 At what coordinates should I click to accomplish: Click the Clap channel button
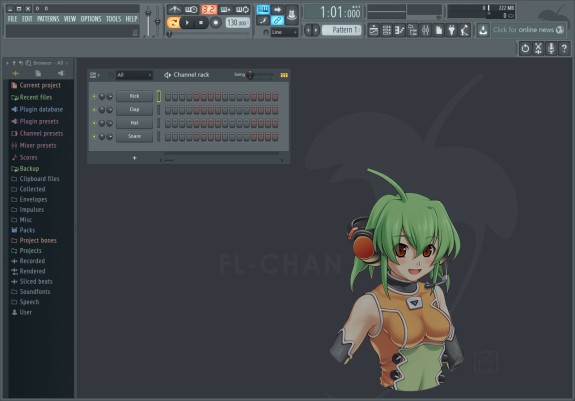tap(134, 109)
